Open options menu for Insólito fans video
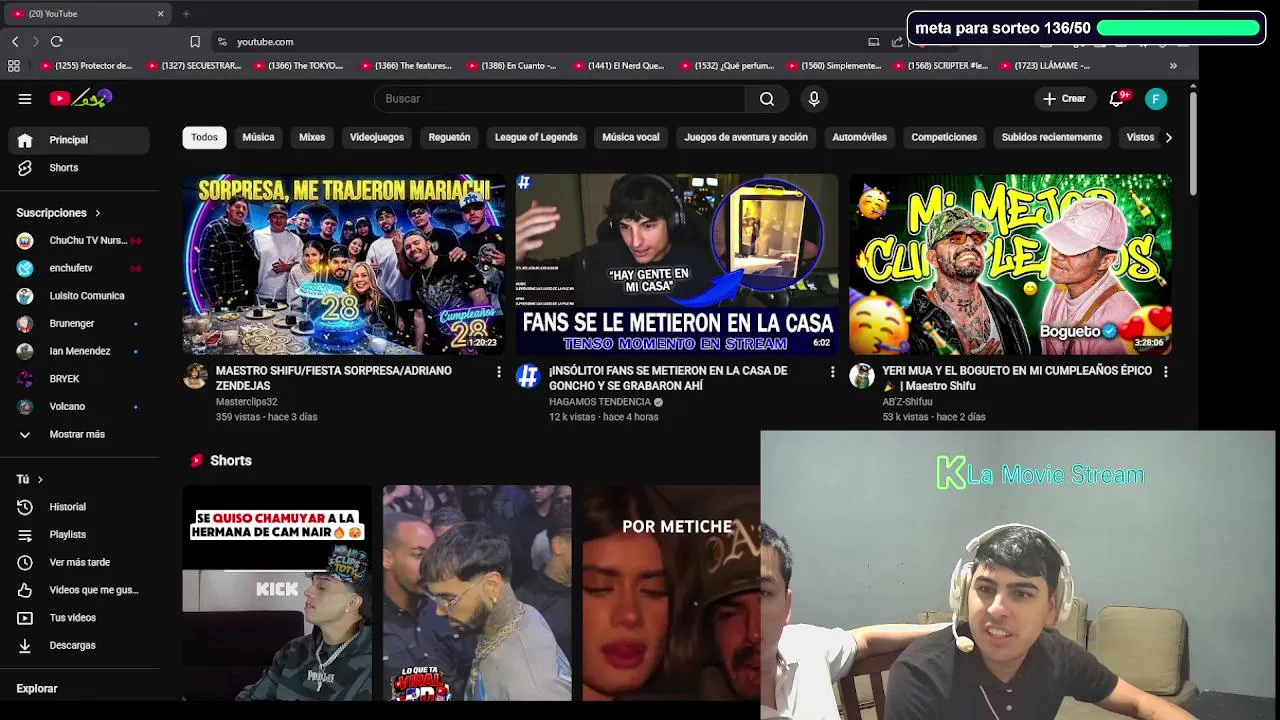The width and height of the screenshot is (1280, 720). (832, 372)
